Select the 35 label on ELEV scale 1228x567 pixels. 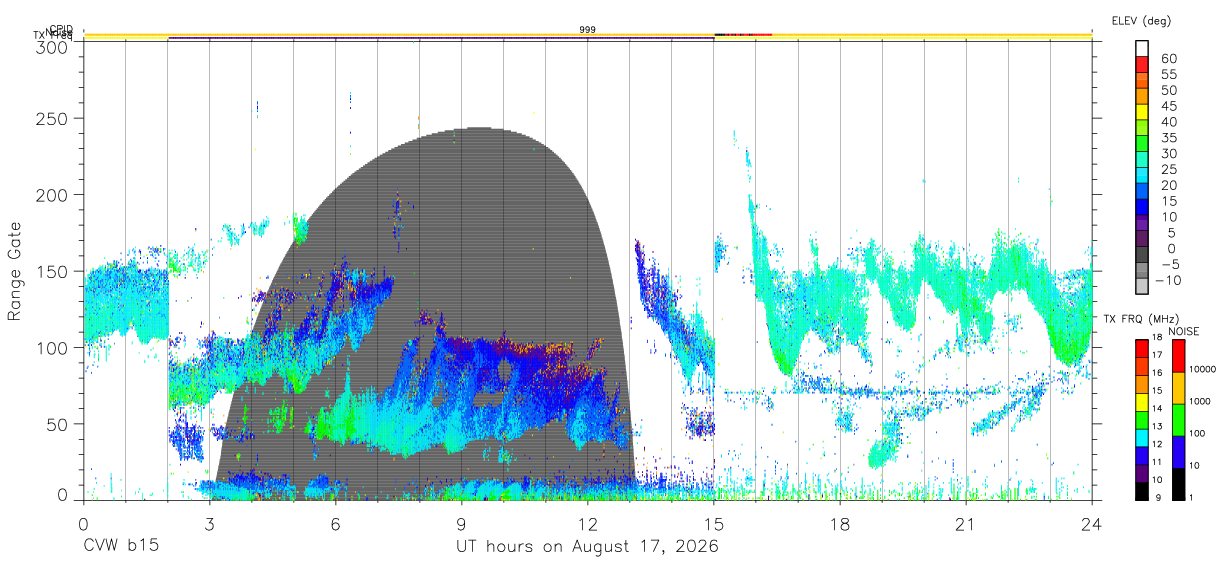[x=1168, y=138]
